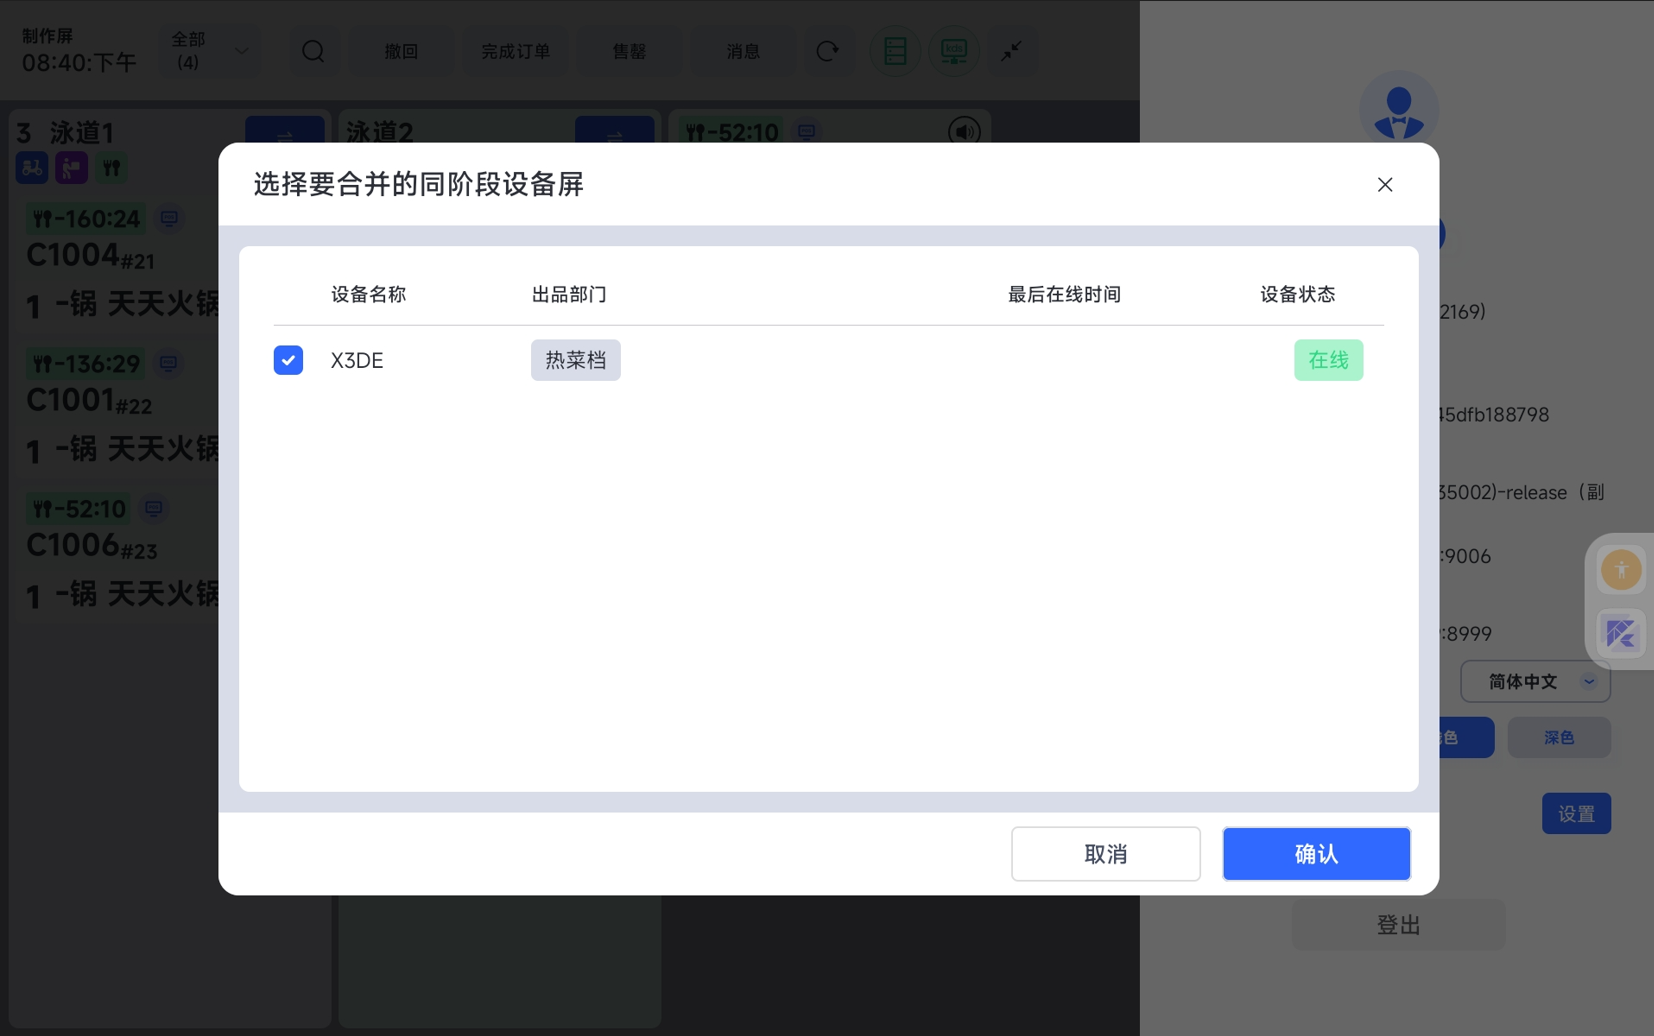Screen dimensions: 1654x1036
Task: Click the refresh icon in toolbar
Action: point(827,51)
